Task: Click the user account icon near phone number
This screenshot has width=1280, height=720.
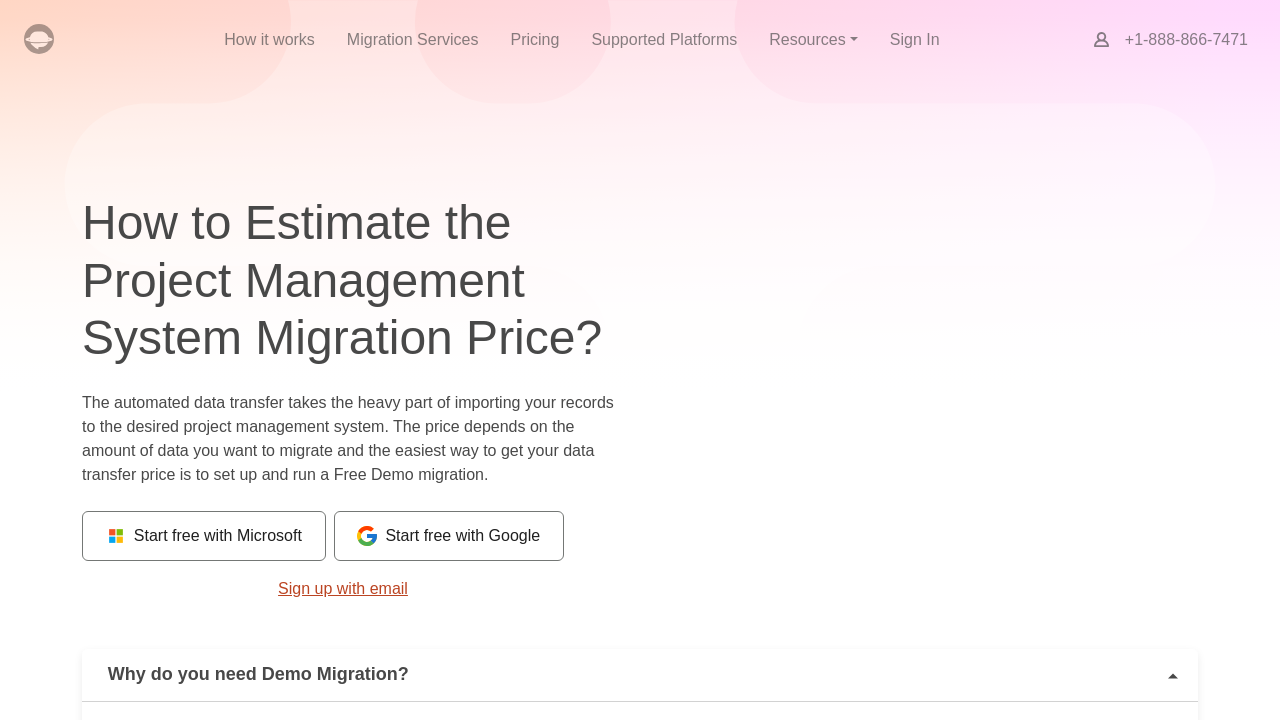Action: [1101, 40]
